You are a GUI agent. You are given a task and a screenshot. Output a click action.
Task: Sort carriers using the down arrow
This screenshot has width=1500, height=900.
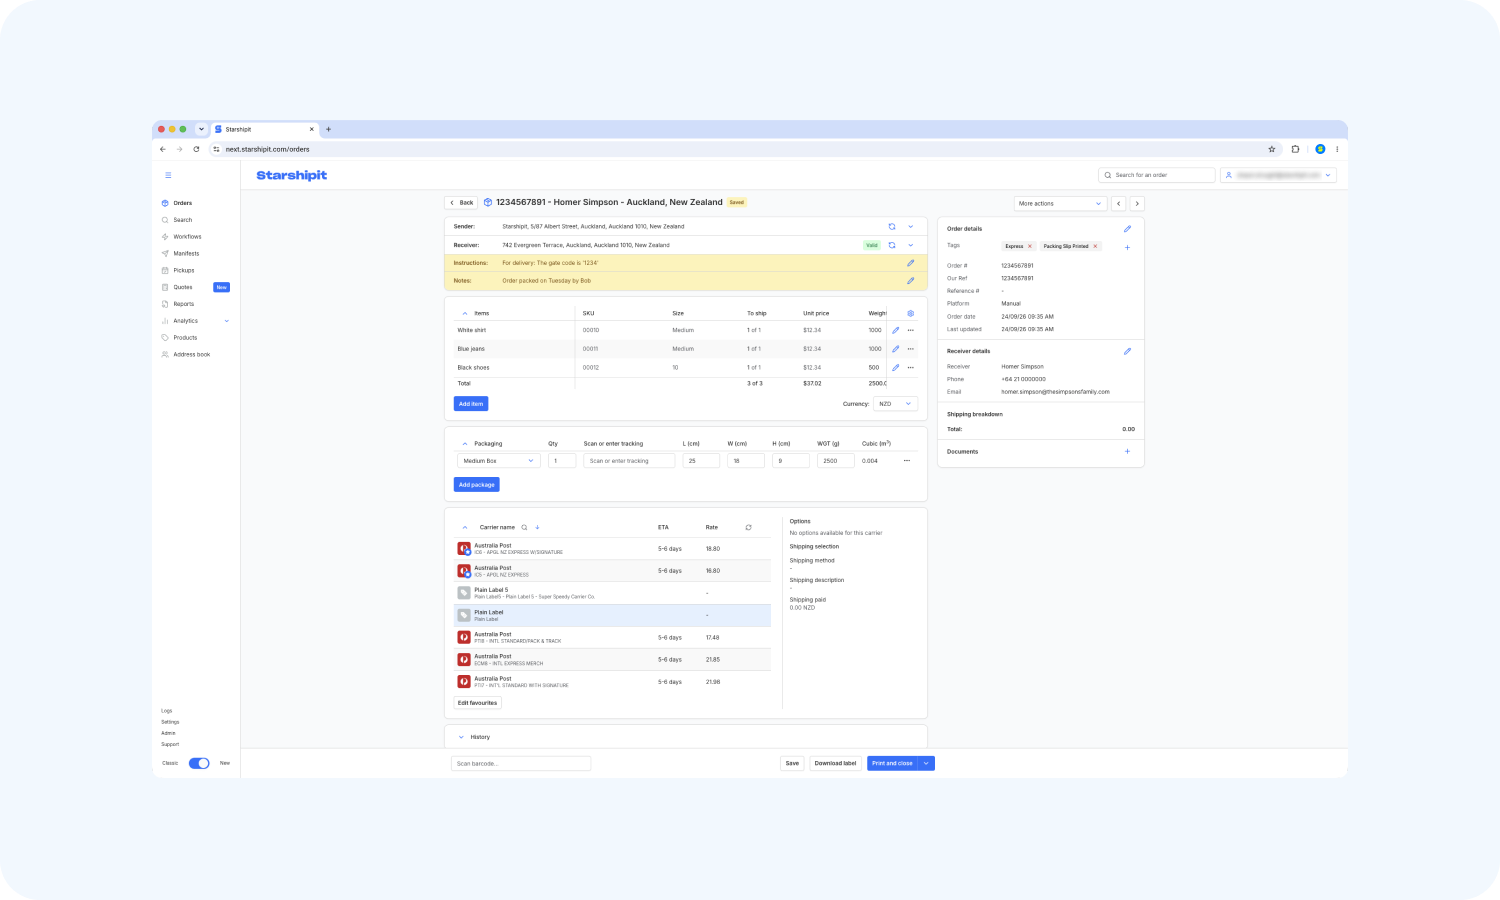tap(537, 527)
